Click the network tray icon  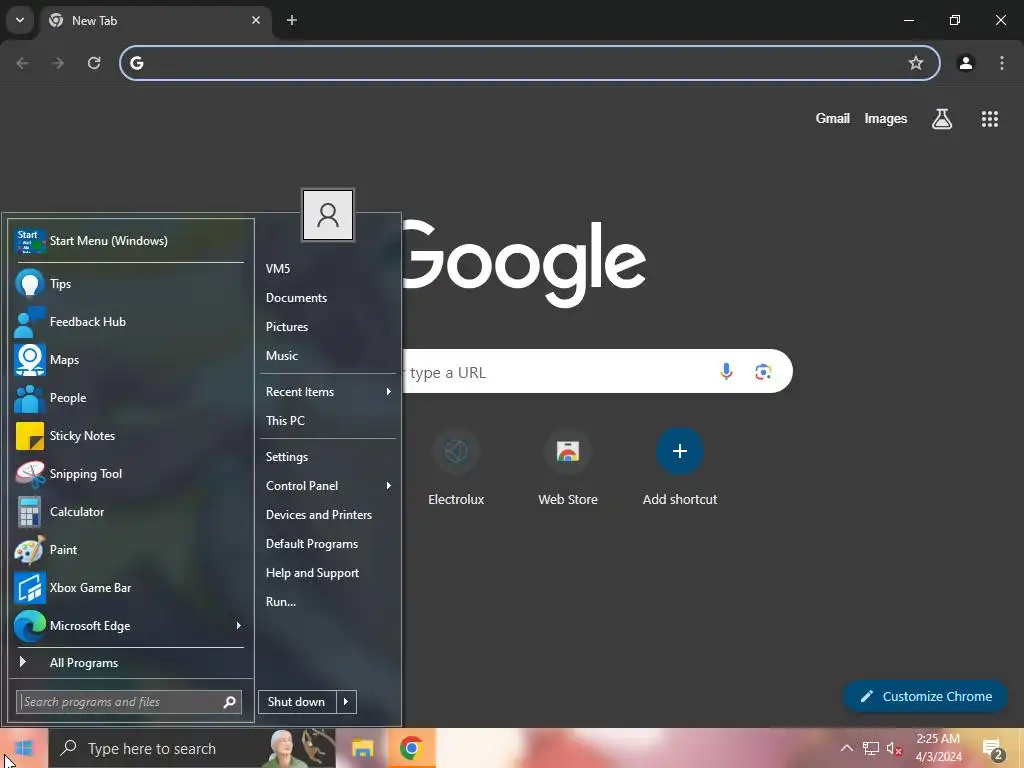871,748
